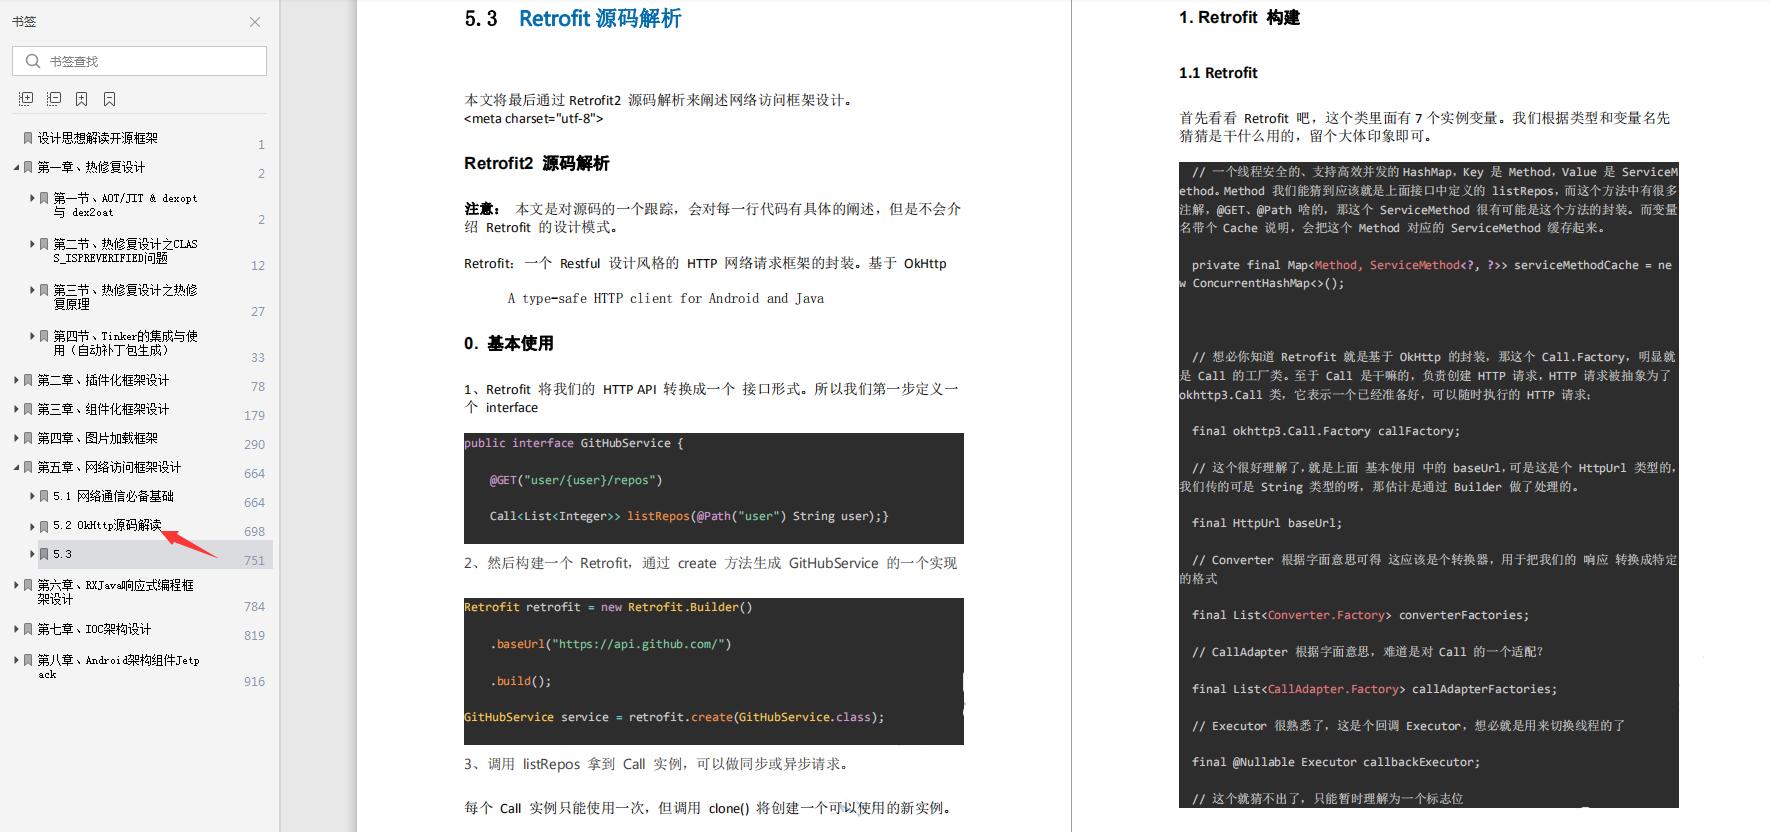Click the GitHubService interface code block
Image resolution: width=1770 pixels, height=832 pixels.
point(714,488)
